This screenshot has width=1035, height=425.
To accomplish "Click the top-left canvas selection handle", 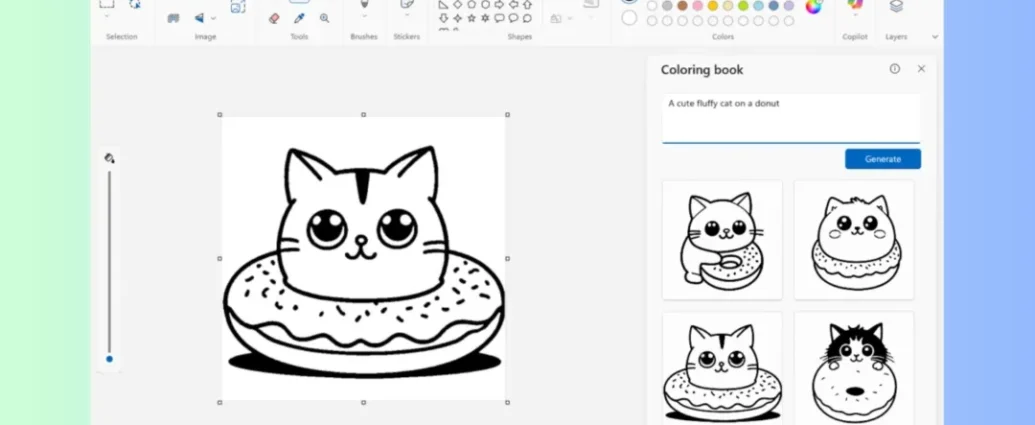I will pos(220,115).
